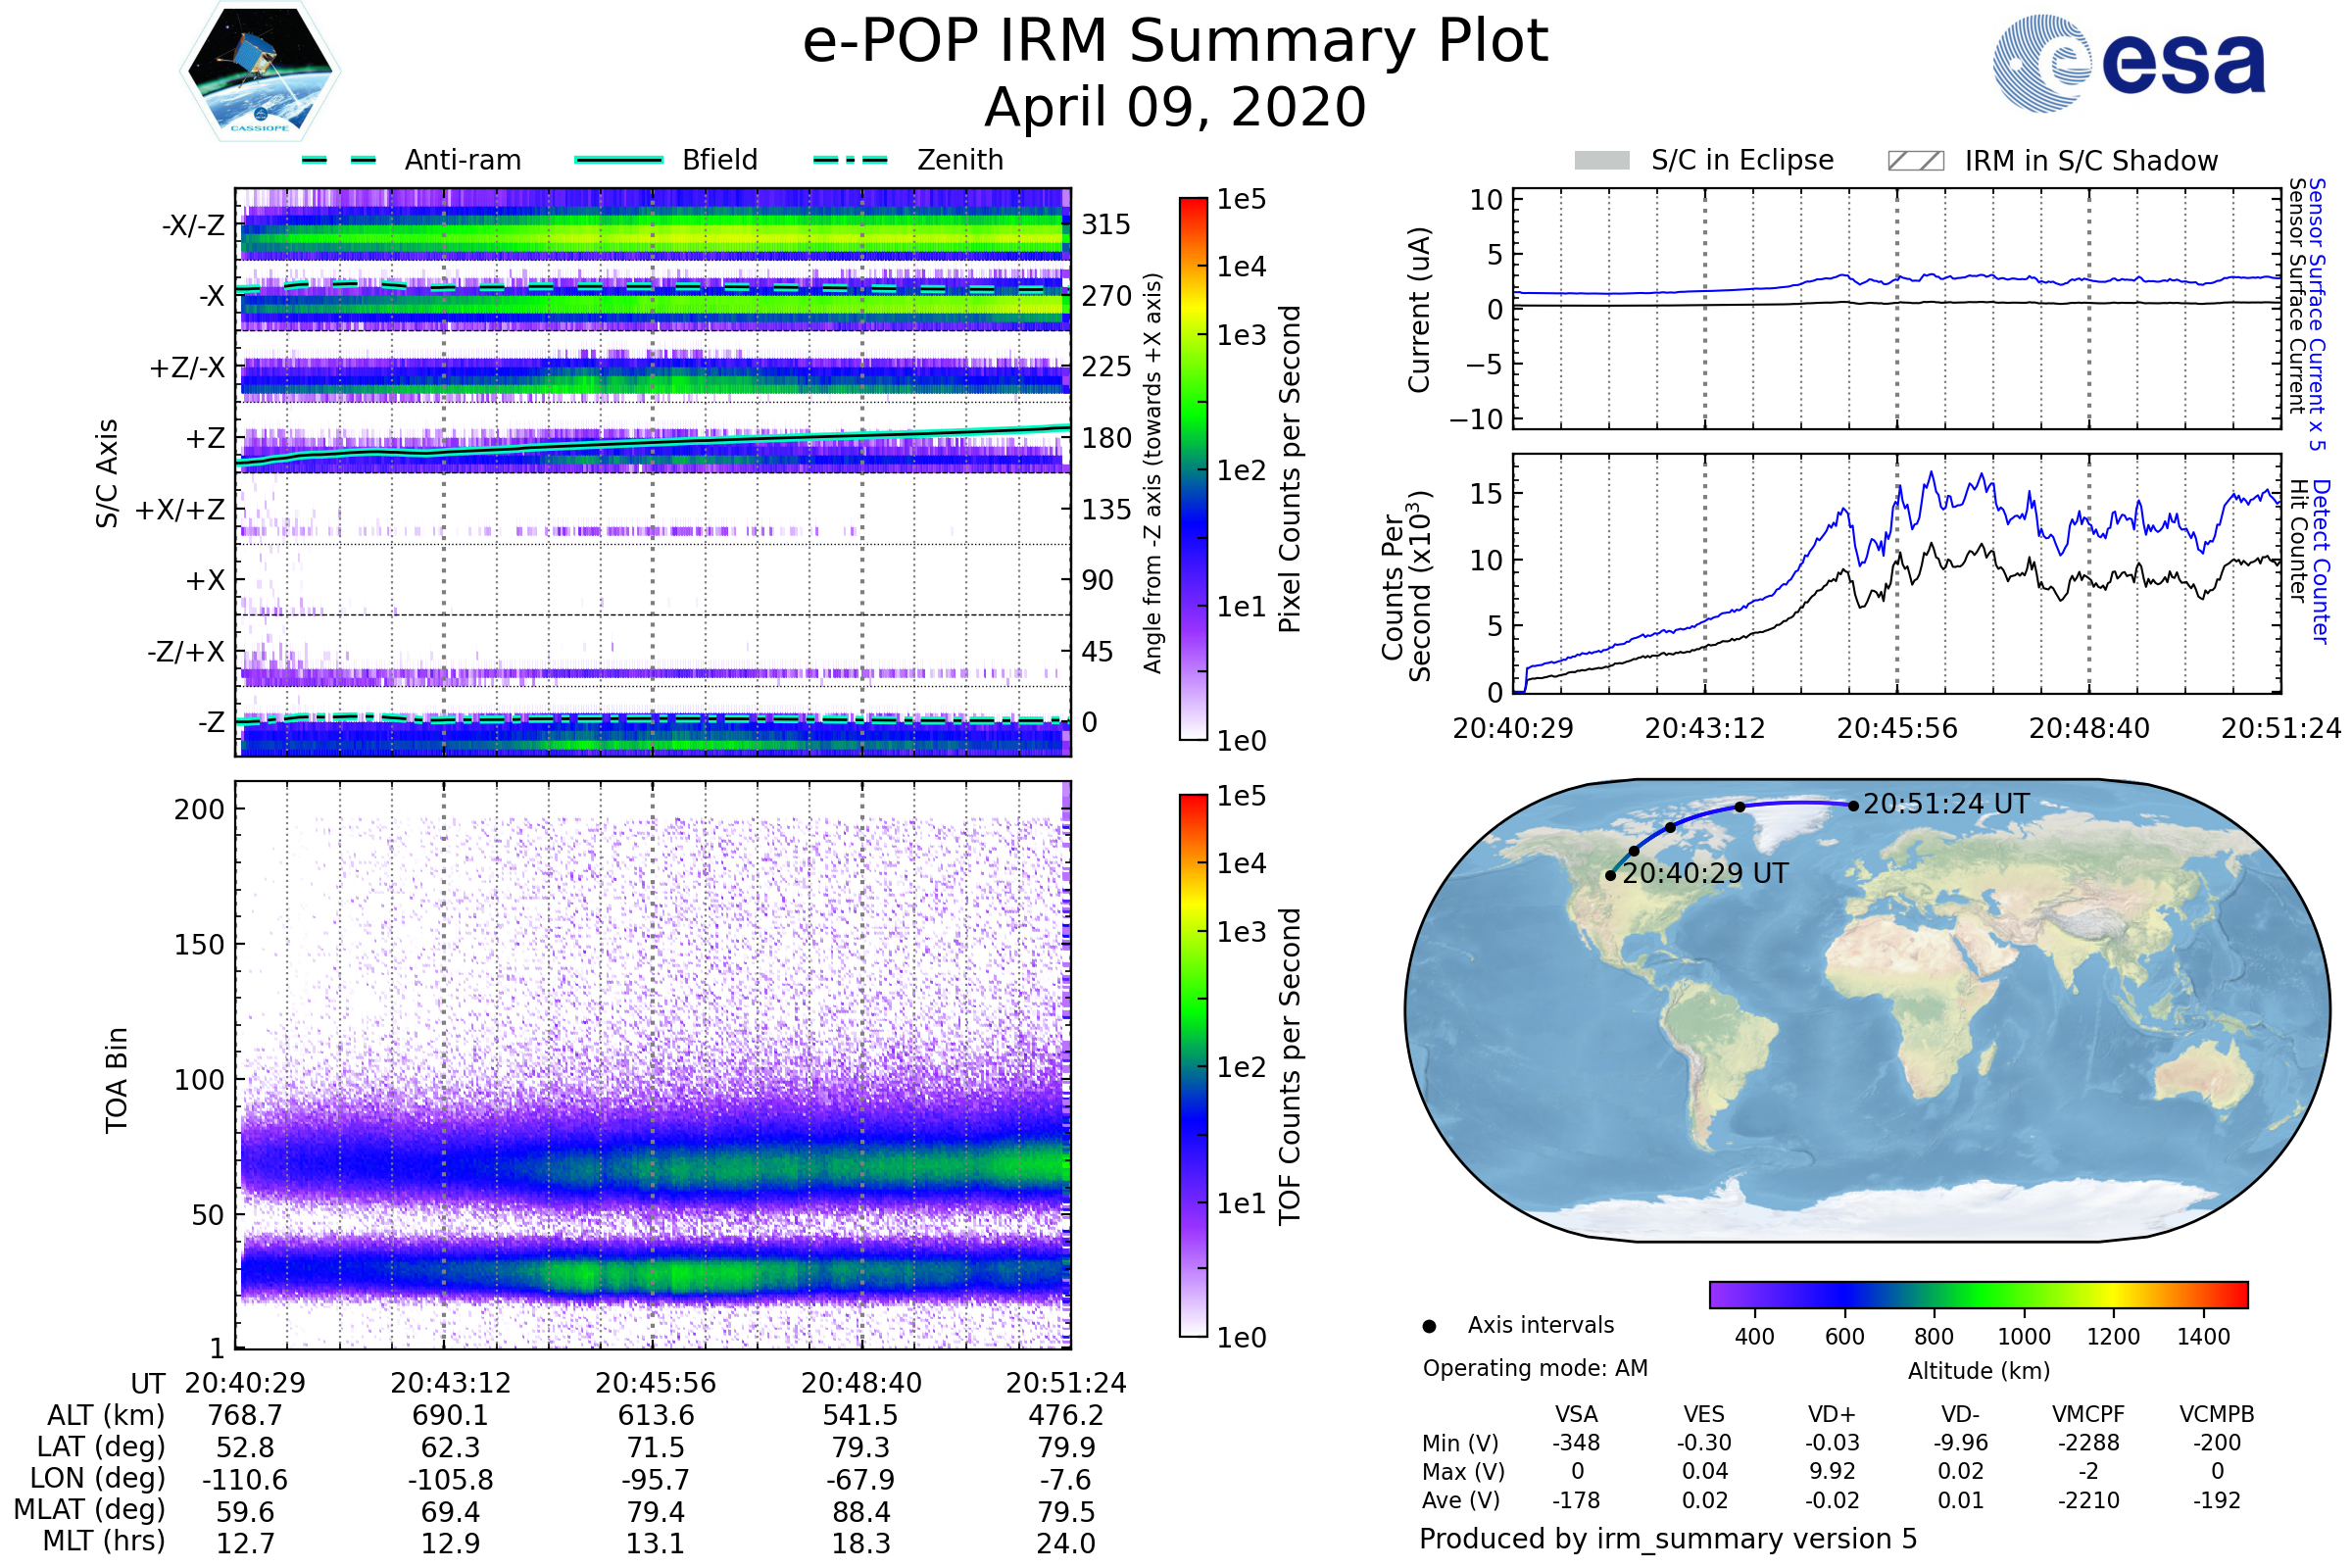The image size is (2352, 1568).
Task: Click the VMCPF column header in voltage table
Action: coord(2088,1415)
